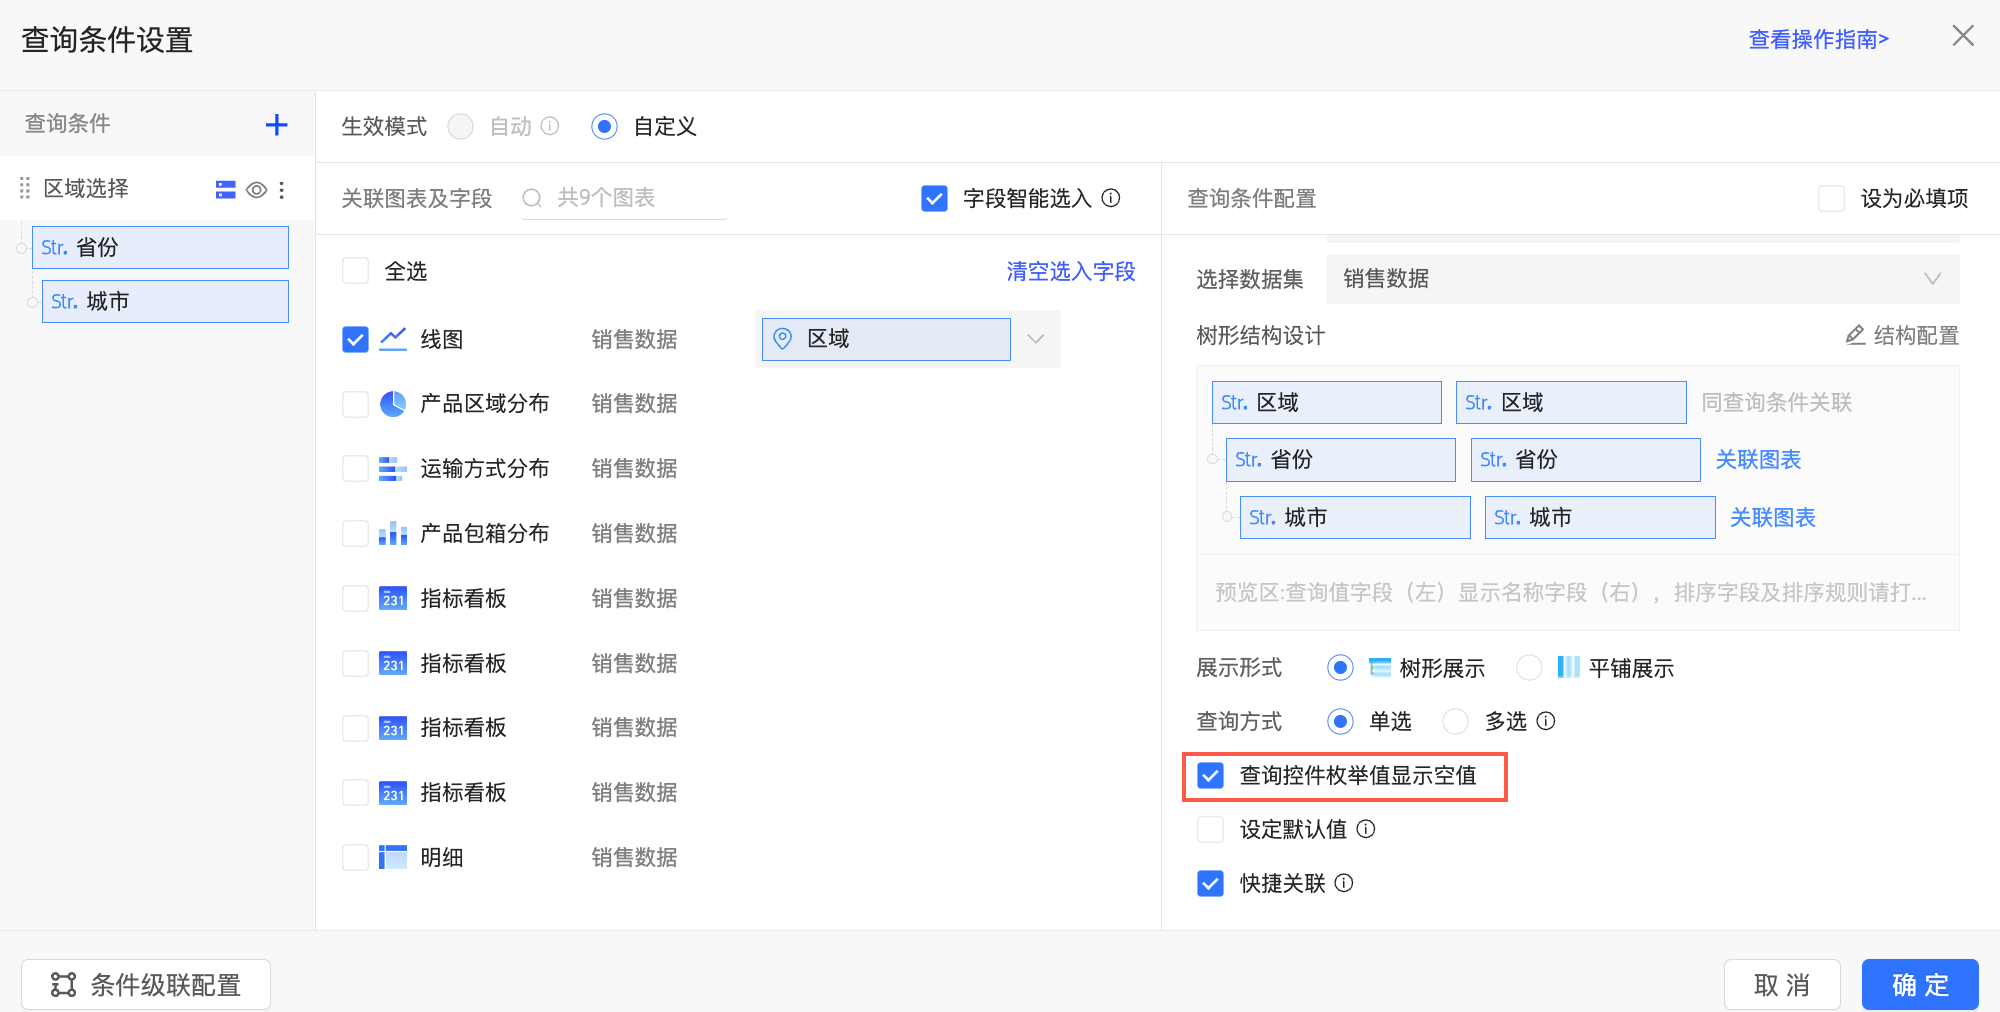Check 全选 checkbox
This screenshot has height=1012, width=2000.
click(x=355, y=271)
